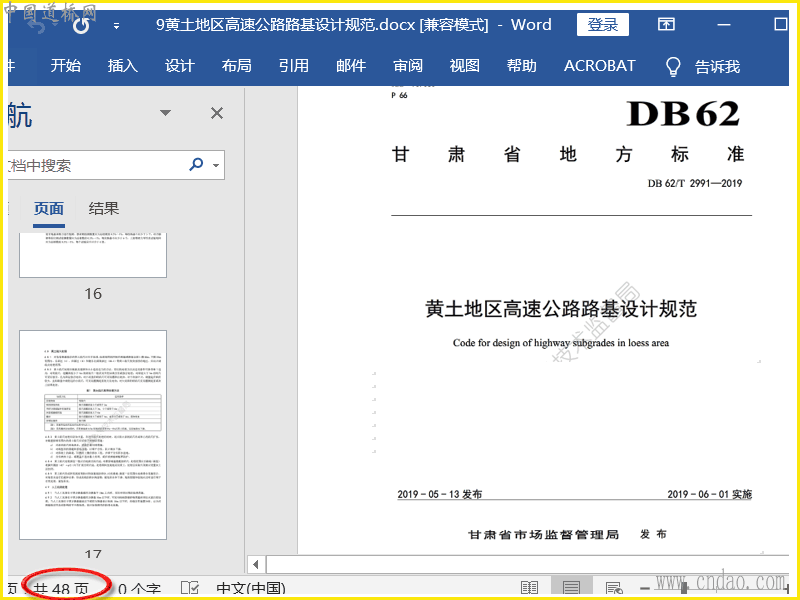Screen dimensions: 800x600
Task: Click the 告诉我 search box text
Action: (717, 66)
